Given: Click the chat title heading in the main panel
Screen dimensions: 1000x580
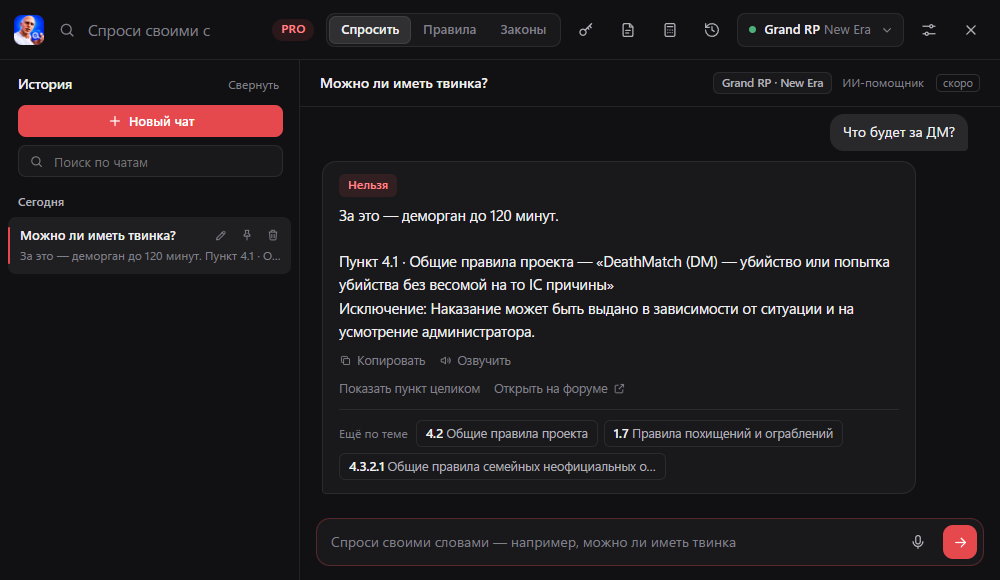Looking at the screenshot, I should [404, 84].
